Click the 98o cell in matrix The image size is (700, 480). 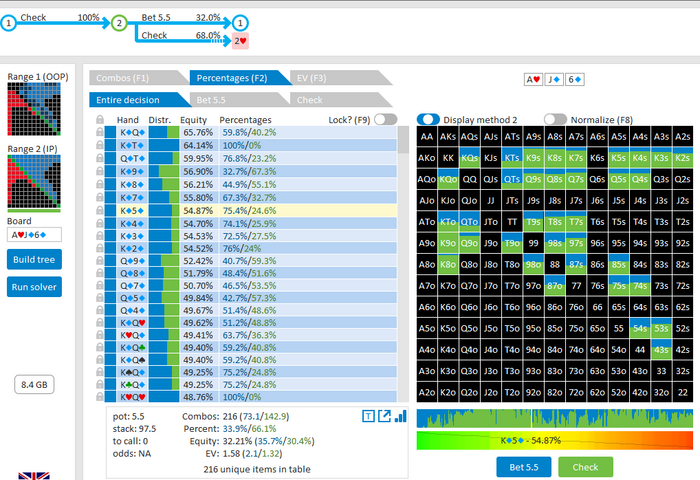[533, 264]
